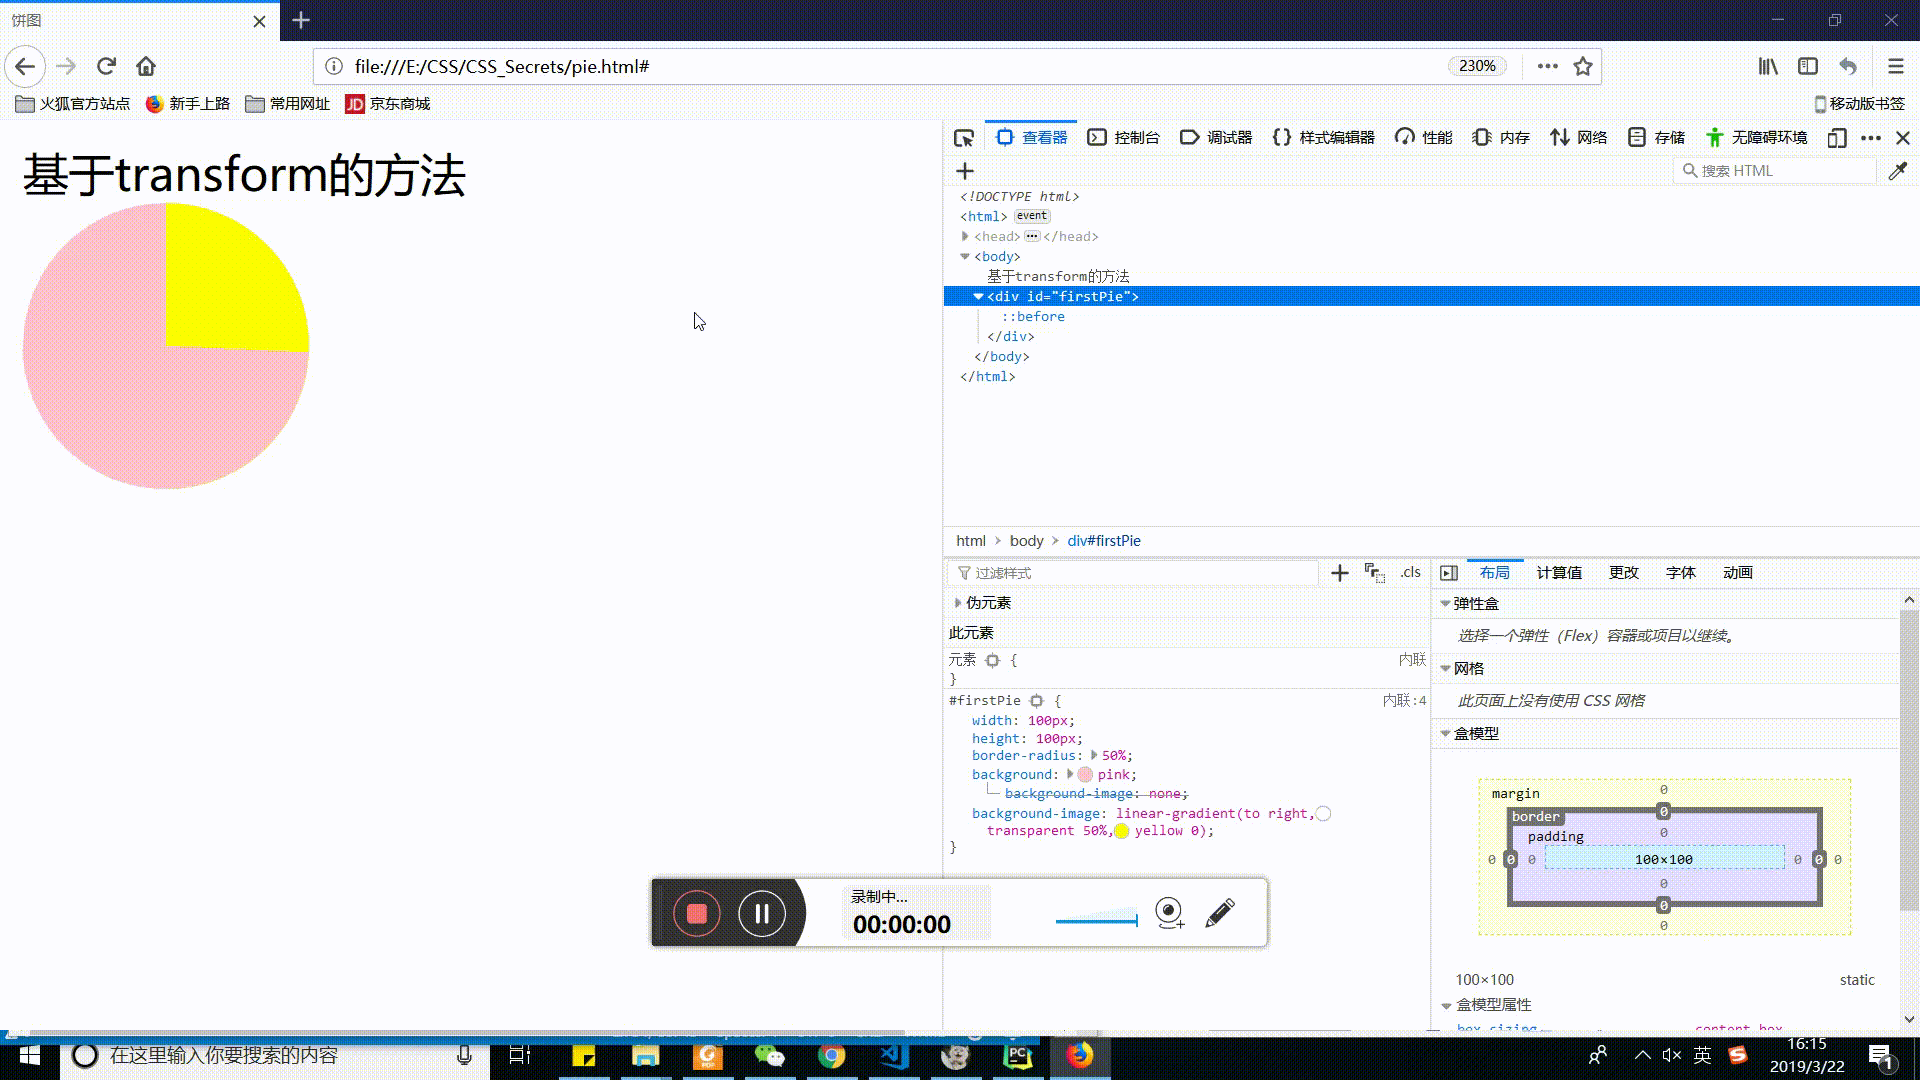Open the Accessibility (无障碍环境) tab

(1757, 138)
